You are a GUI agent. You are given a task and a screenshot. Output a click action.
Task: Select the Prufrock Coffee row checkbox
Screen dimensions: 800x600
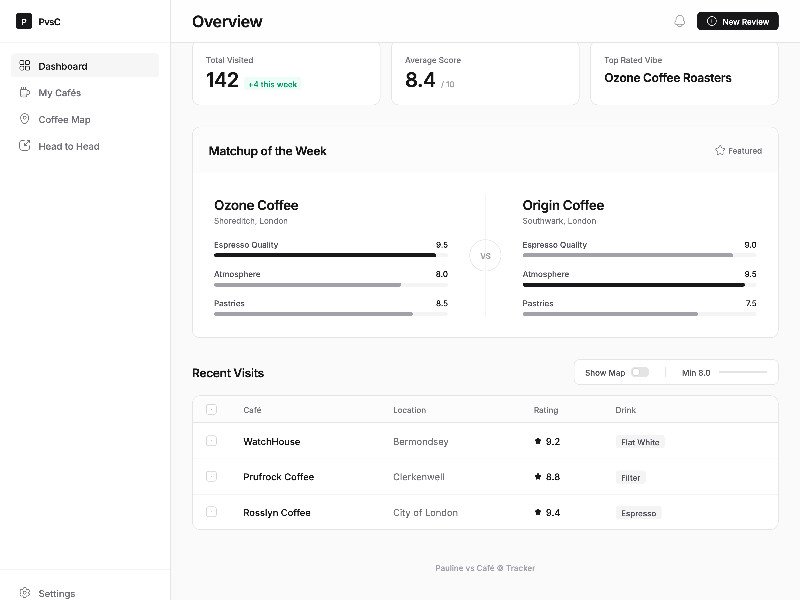click(x=211, y=477)
